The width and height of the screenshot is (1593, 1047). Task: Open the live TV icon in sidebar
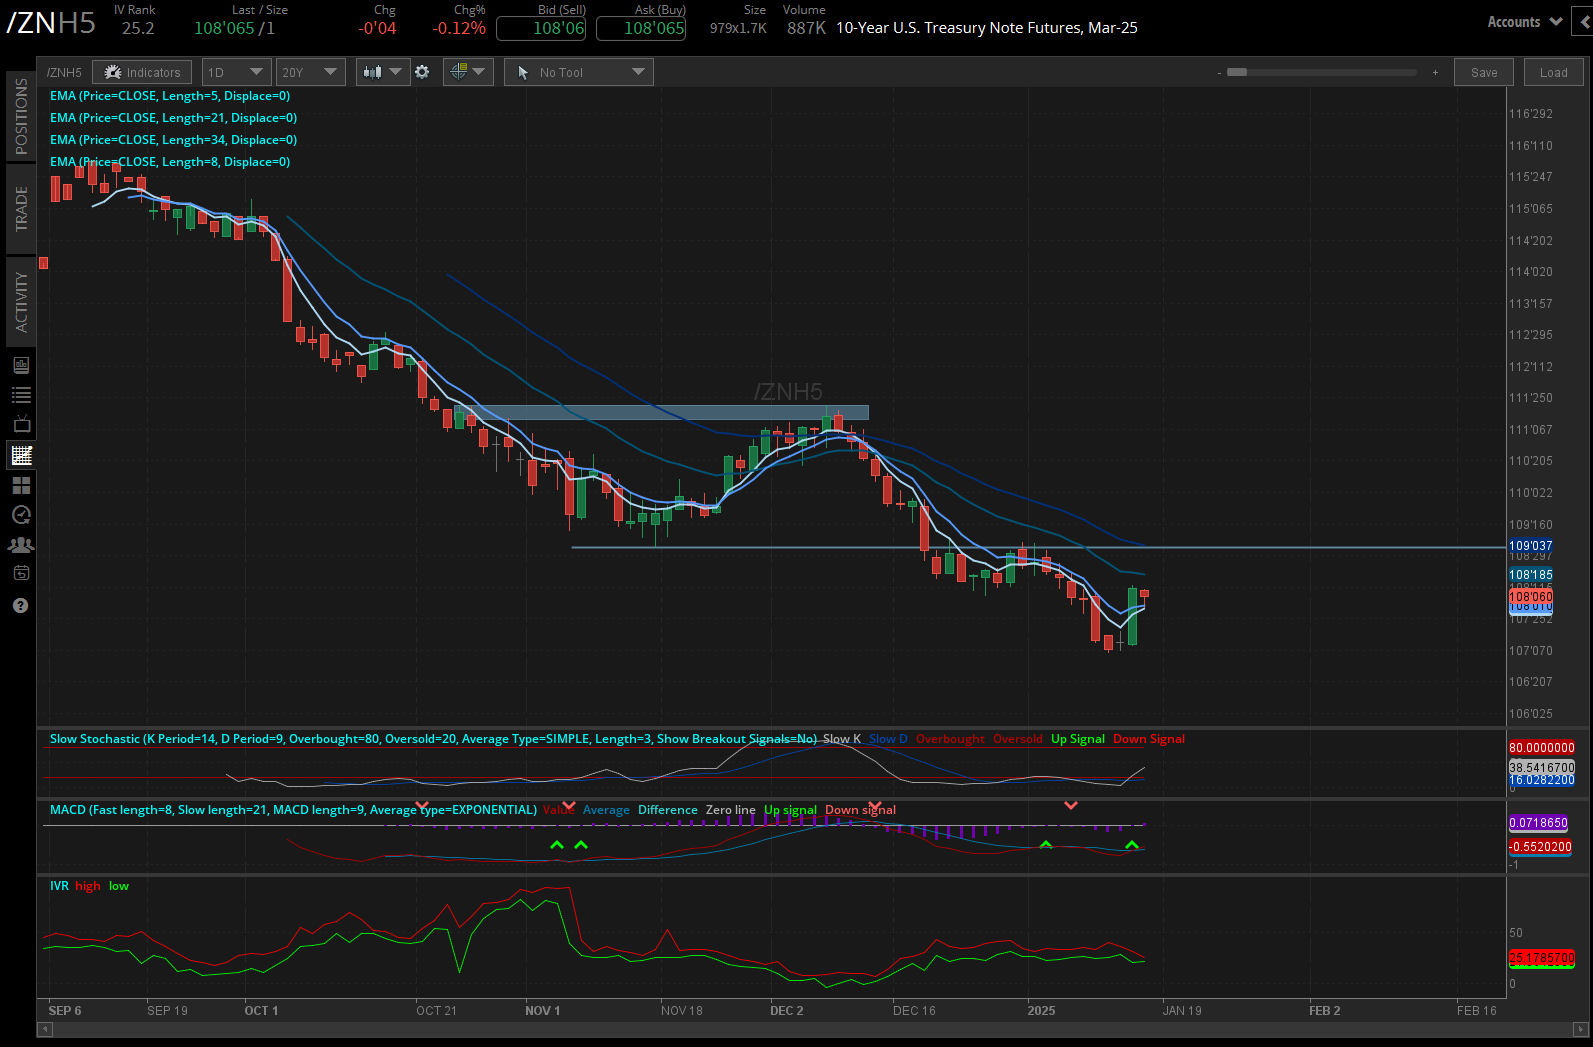coord(21,424)
